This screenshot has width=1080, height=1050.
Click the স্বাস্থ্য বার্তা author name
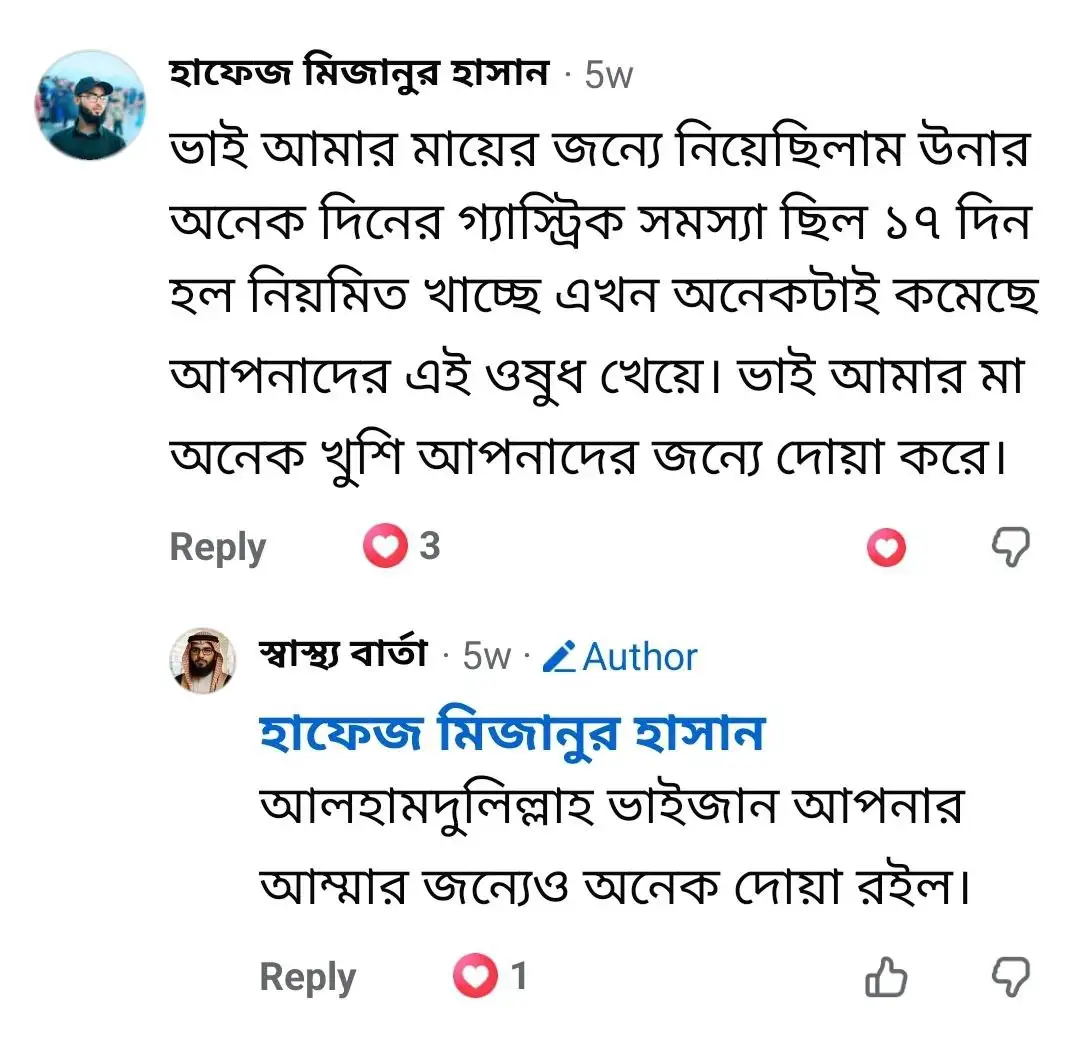coord(343,656)
